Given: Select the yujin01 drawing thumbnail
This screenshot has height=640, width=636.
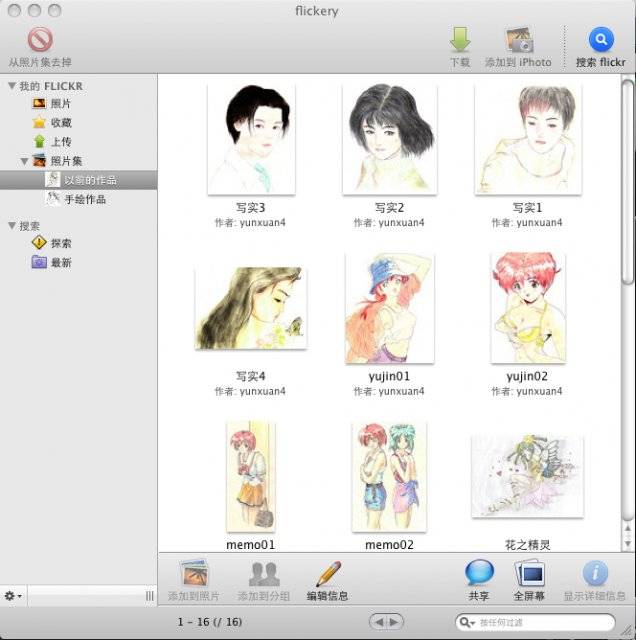Looking at the screenshot, I should tap(388, 308).
